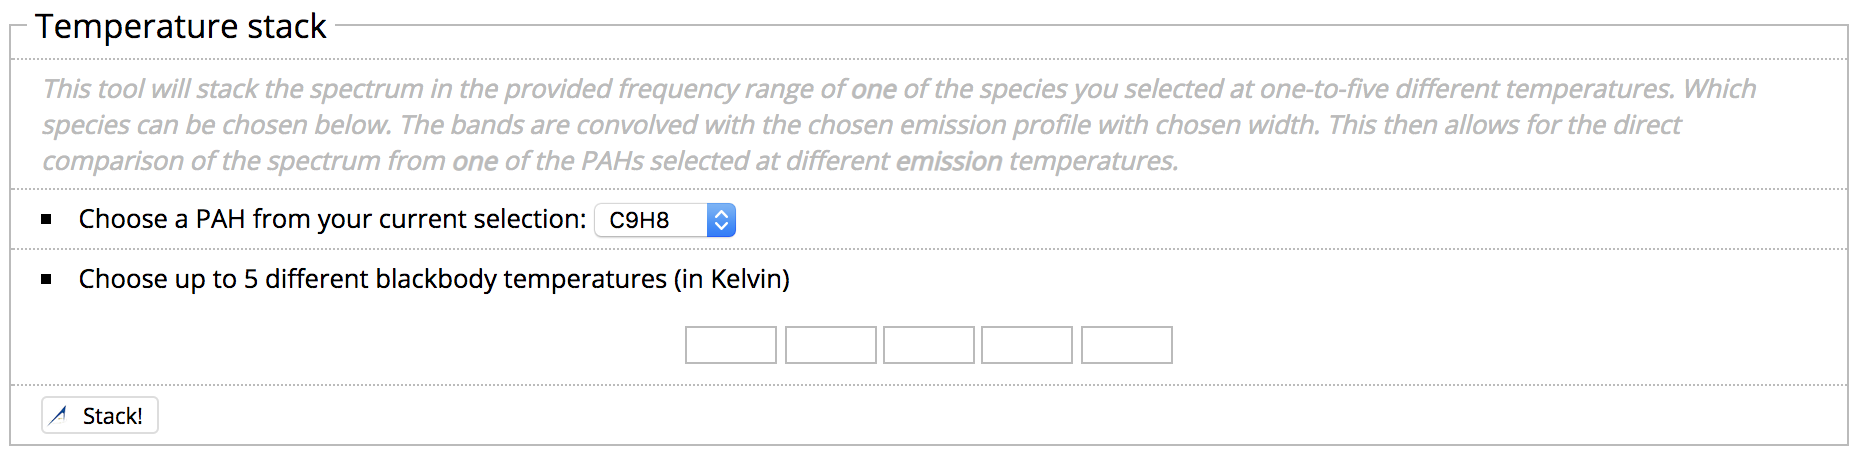The height and width of the screenshot is (457, 1864).
Task: Focus the fifth temperature input box
Action: point(1127,345)
